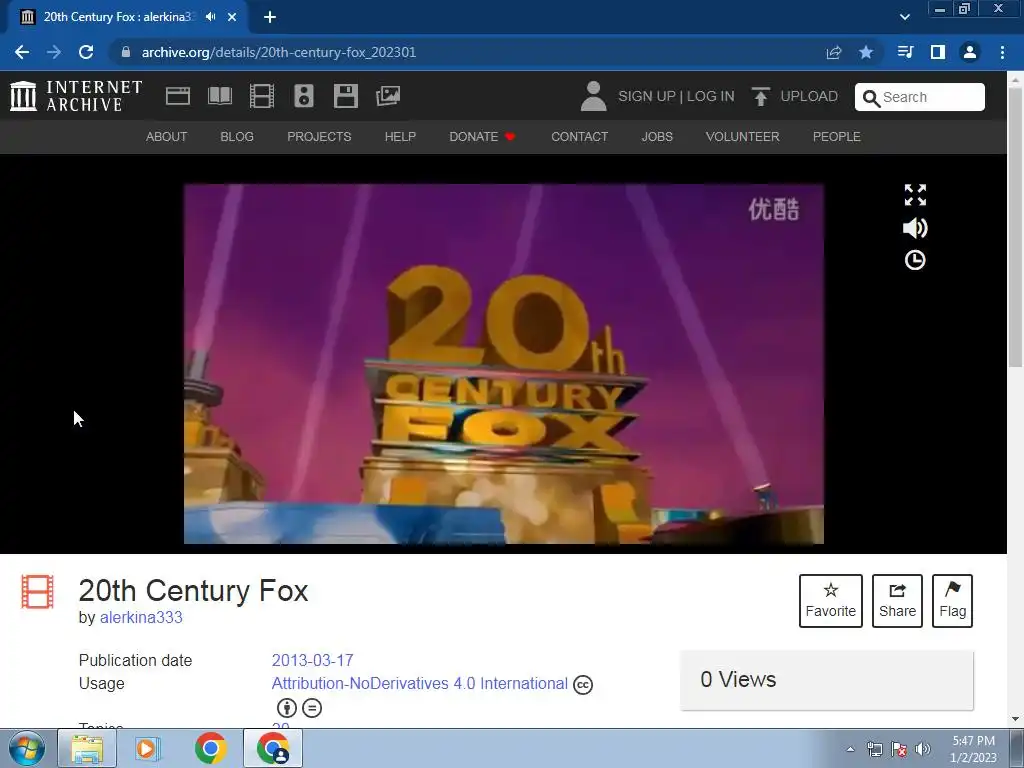Open the Texts book icon
This screenshot has width=1024, height=768.
tap(220, 96)
